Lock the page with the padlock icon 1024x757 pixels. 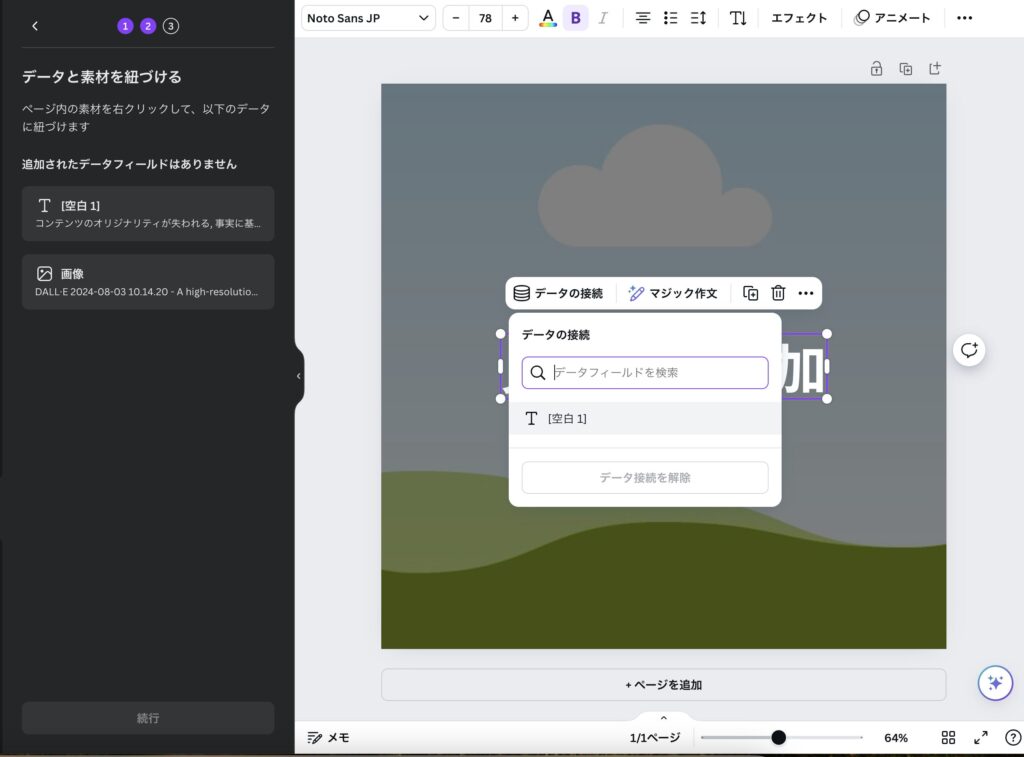click(876, 69)
